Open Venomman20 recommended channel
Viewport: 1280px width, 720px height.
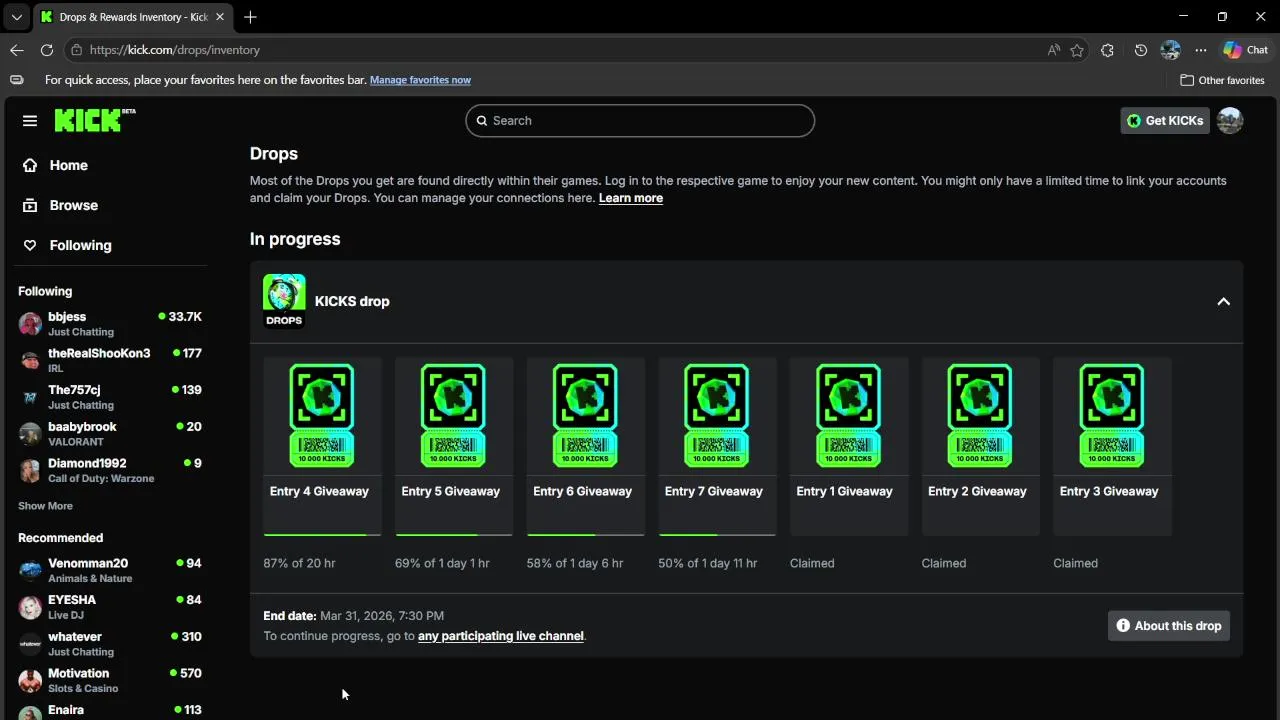[x=110, y=570]
